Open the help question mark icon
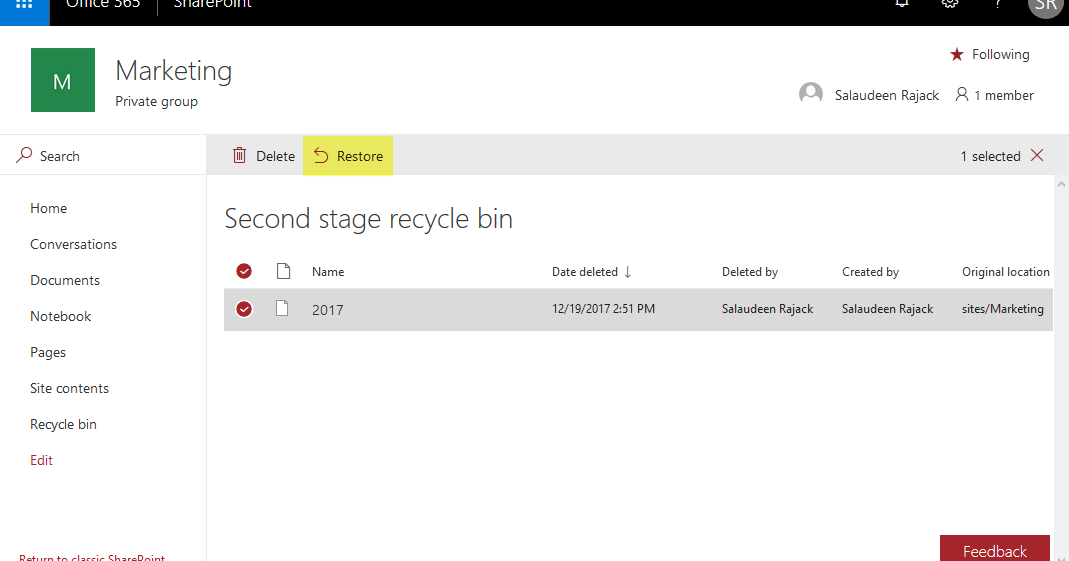The width and height of the screenshot is (1069, 561). point(997,3)
